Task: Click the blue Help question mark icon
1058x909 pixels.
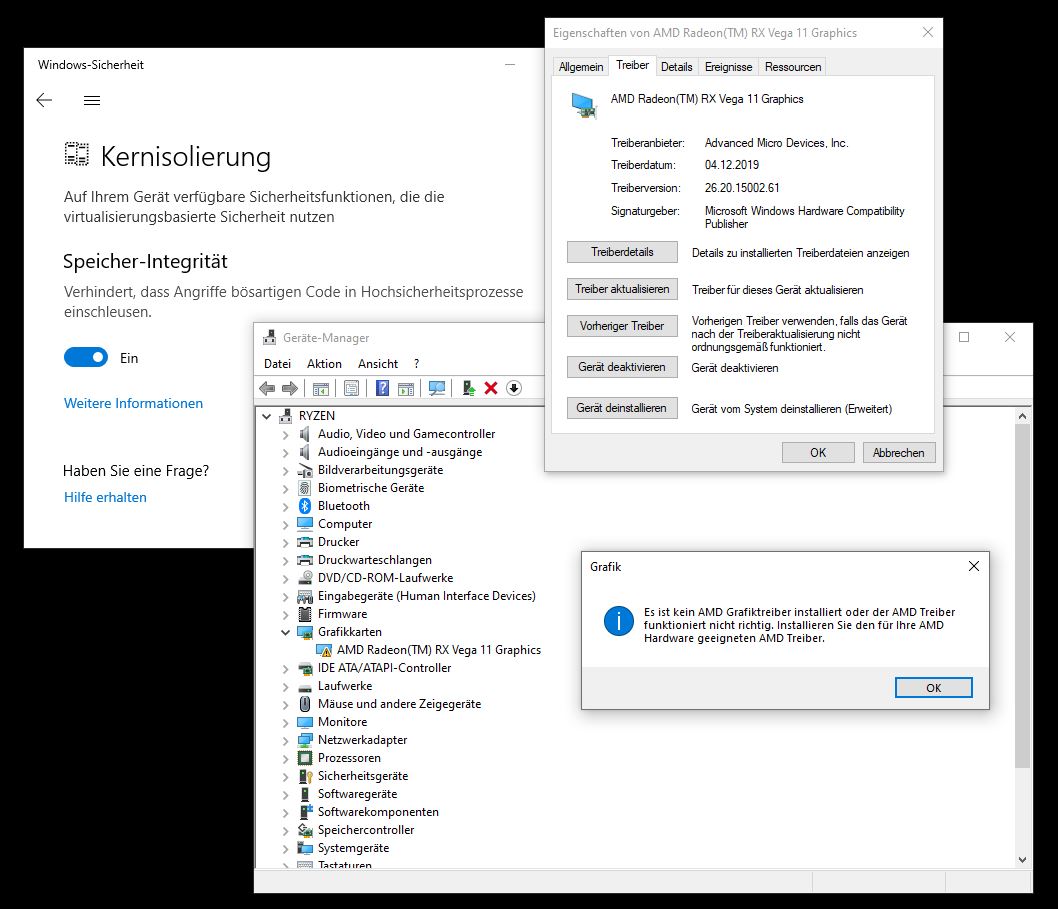Action: [x=383, y=388]
